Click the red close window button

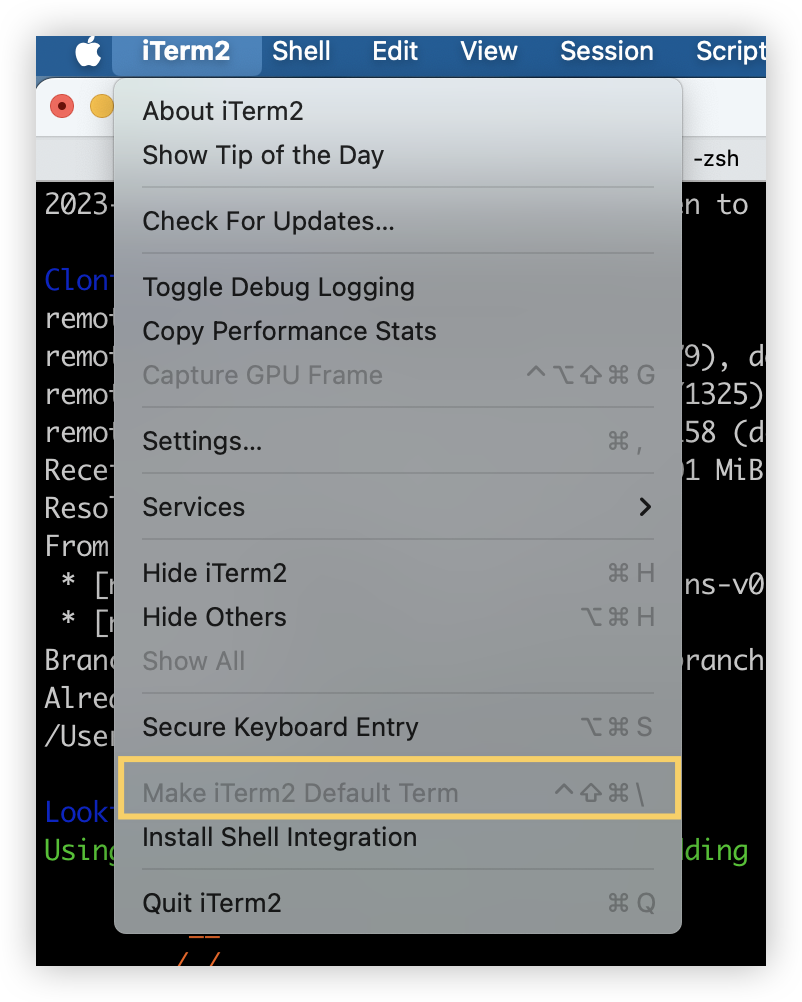62,105
